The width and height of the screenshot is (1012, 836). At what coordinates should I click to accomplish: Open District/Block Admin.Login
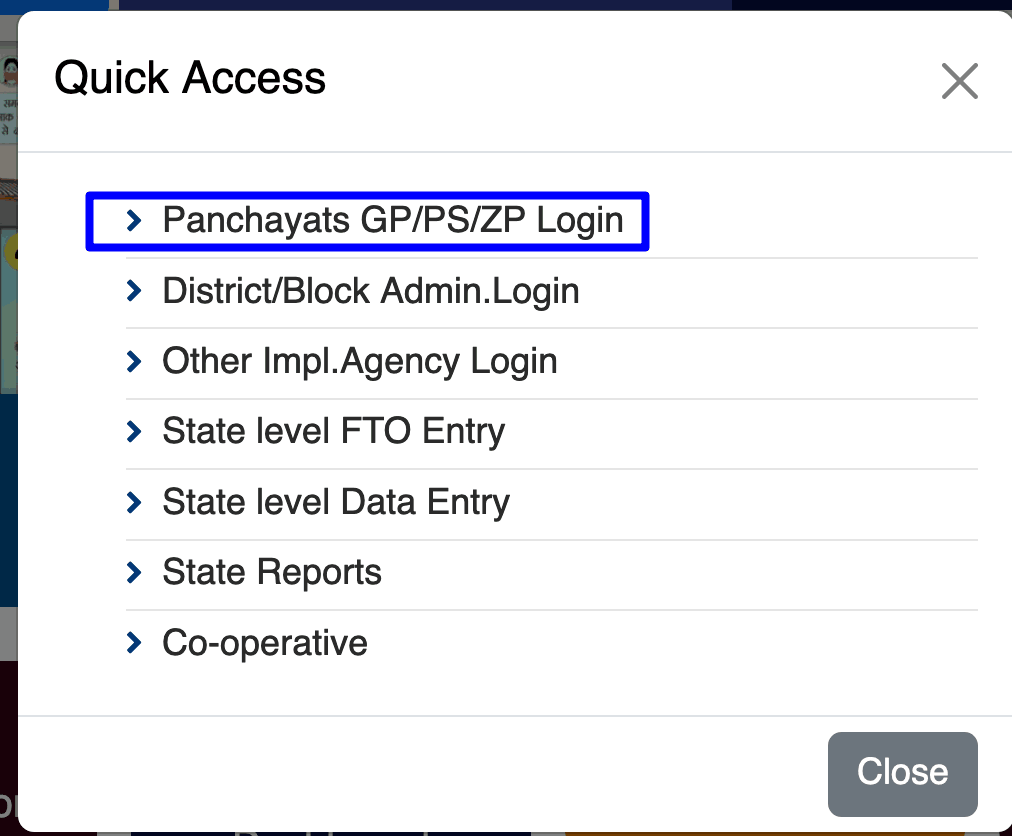(371, 291)
